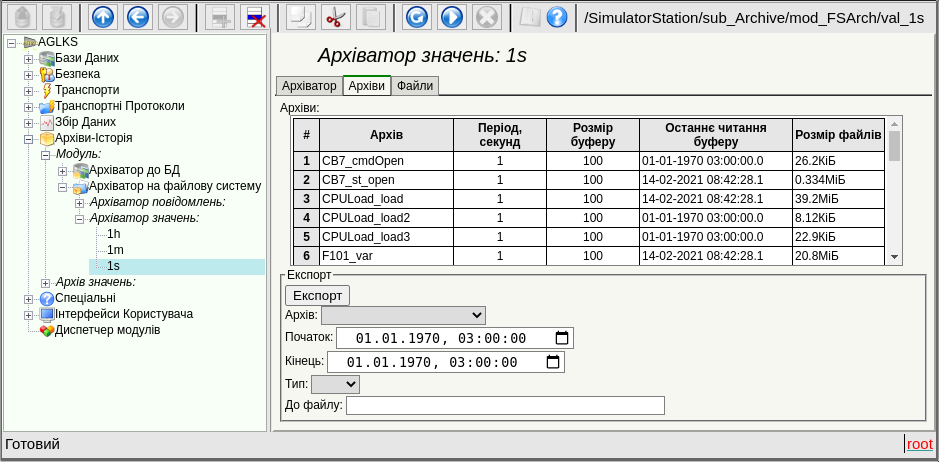Switch to the Архіватор tab
Screen dimensions: 939x462
point(309,86)
